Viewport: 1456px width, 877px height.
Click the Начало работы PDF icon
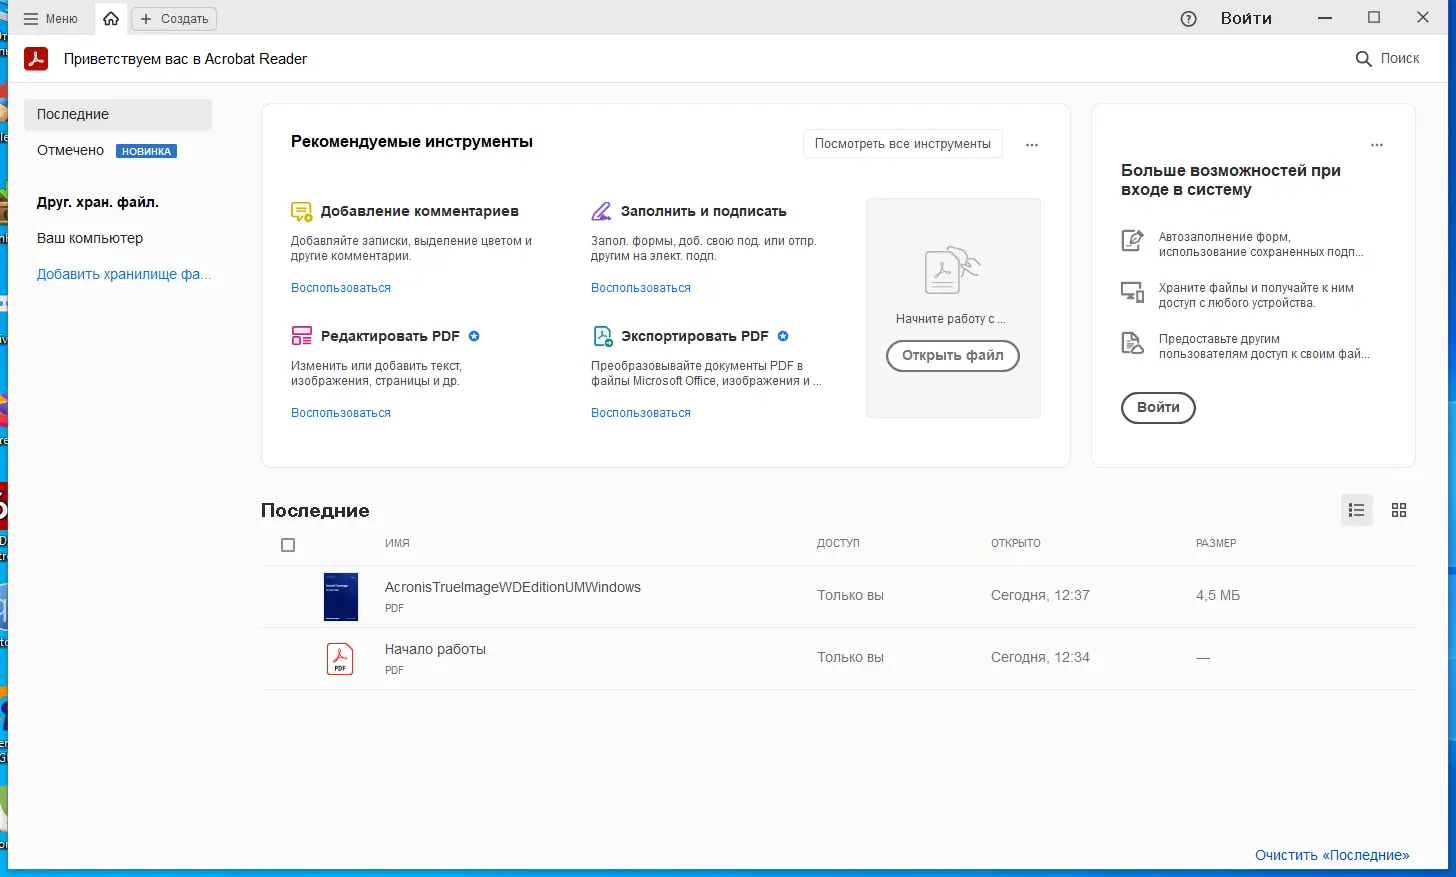click(340, 659)
